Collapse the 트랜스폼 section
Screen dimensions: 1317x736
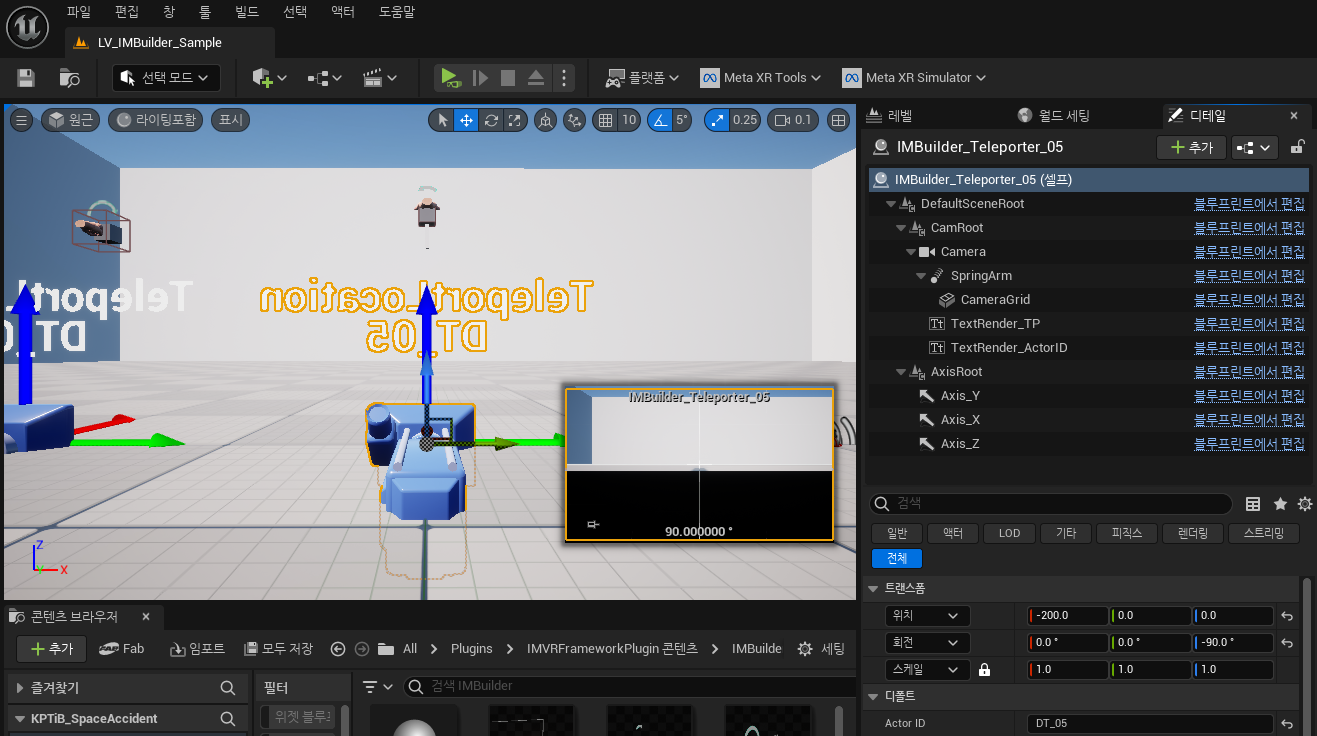873,588
